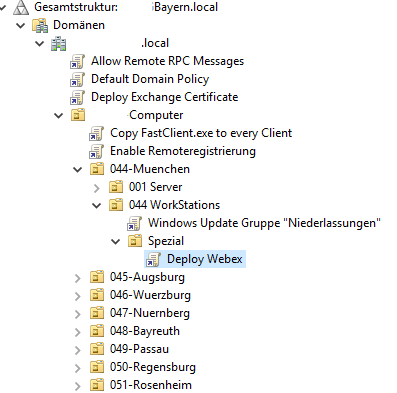Click the GPO icon for Deploy Exchange Certificate
Viewport: 397px width, 393px height.
point(78,98)
